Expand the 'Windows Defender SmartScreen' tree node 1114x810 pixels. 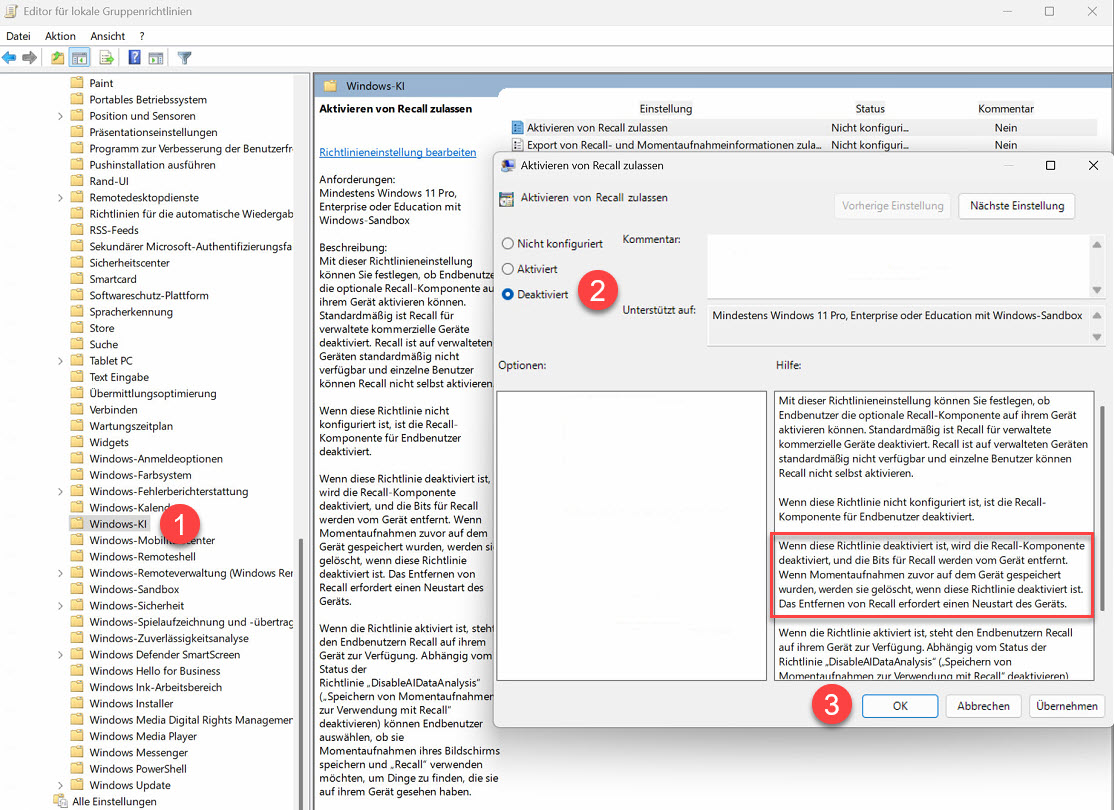click(x=60, y=655)
